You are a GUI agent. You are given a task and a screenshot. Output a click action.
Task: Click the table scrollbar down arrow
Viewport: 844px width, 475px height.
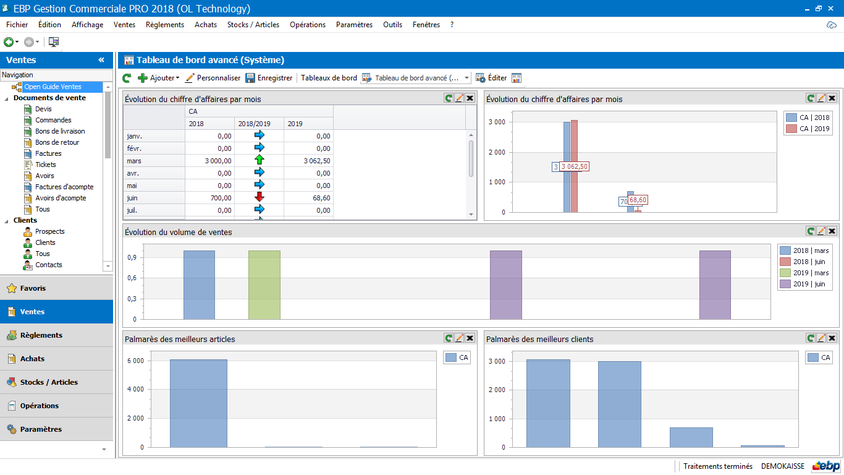point(471,214)
